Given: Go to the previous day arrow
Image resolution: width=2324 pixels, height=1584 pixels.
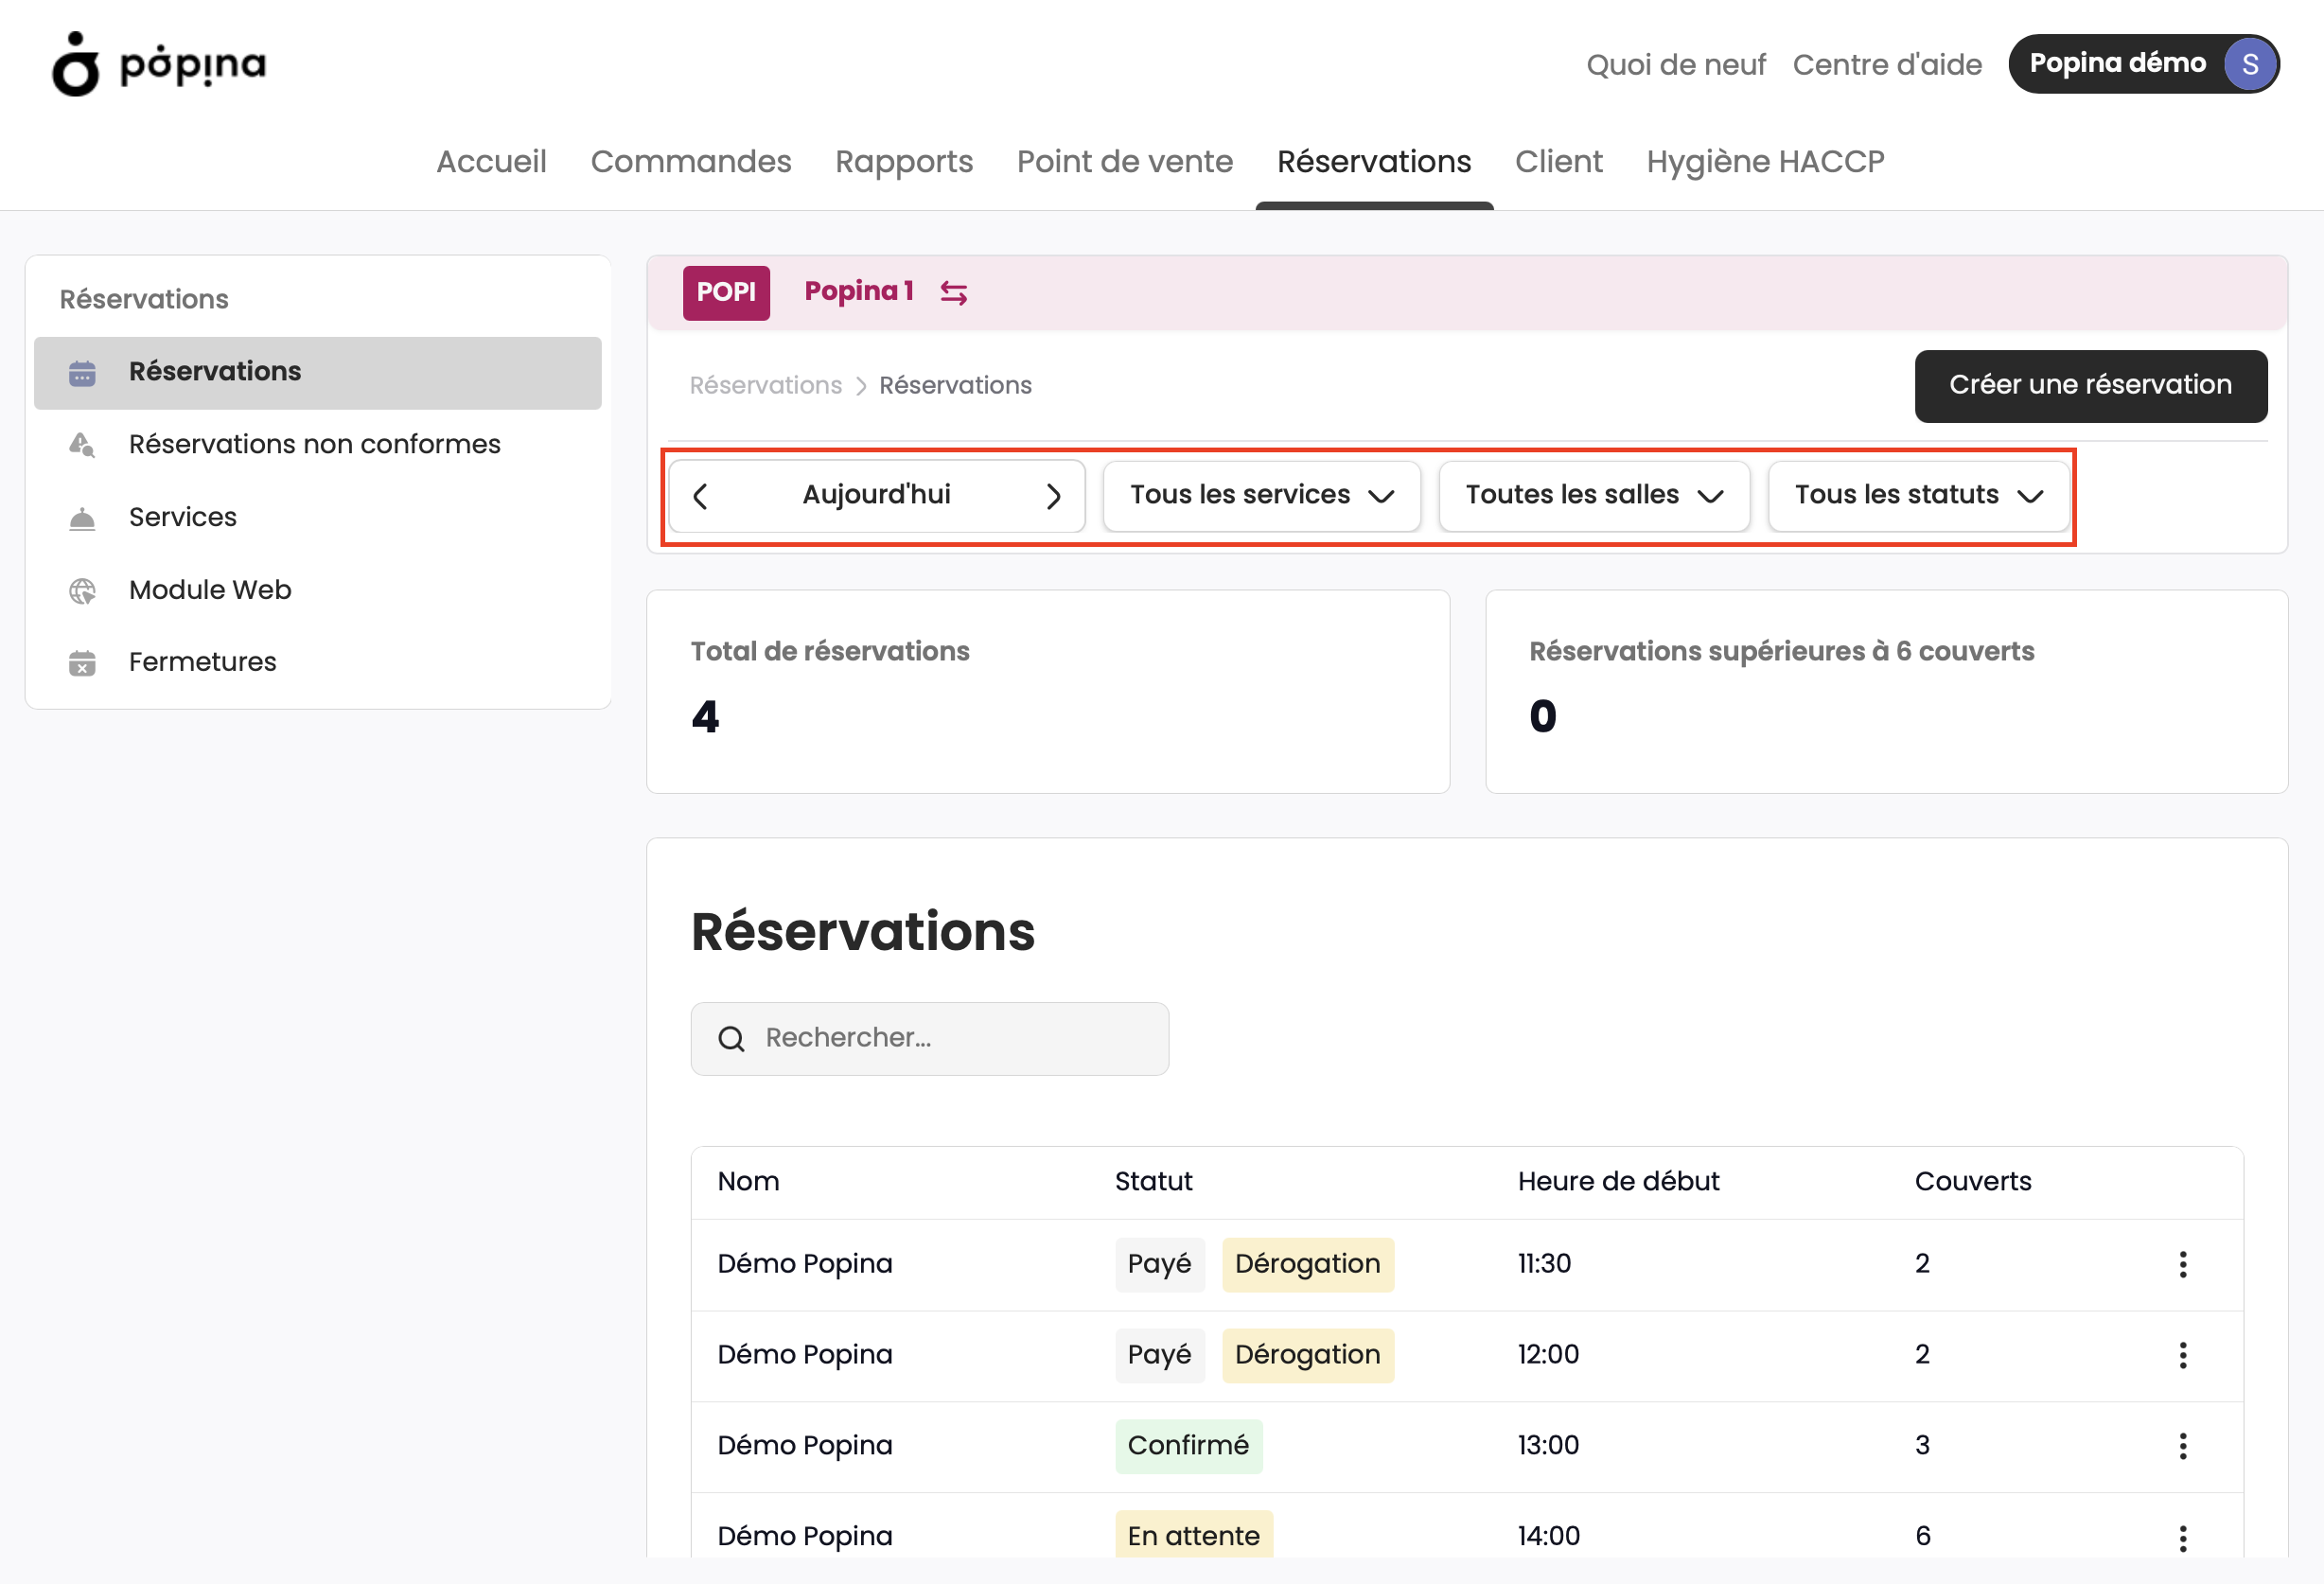Looking at the screenshot, I should [x=700, y=496].
